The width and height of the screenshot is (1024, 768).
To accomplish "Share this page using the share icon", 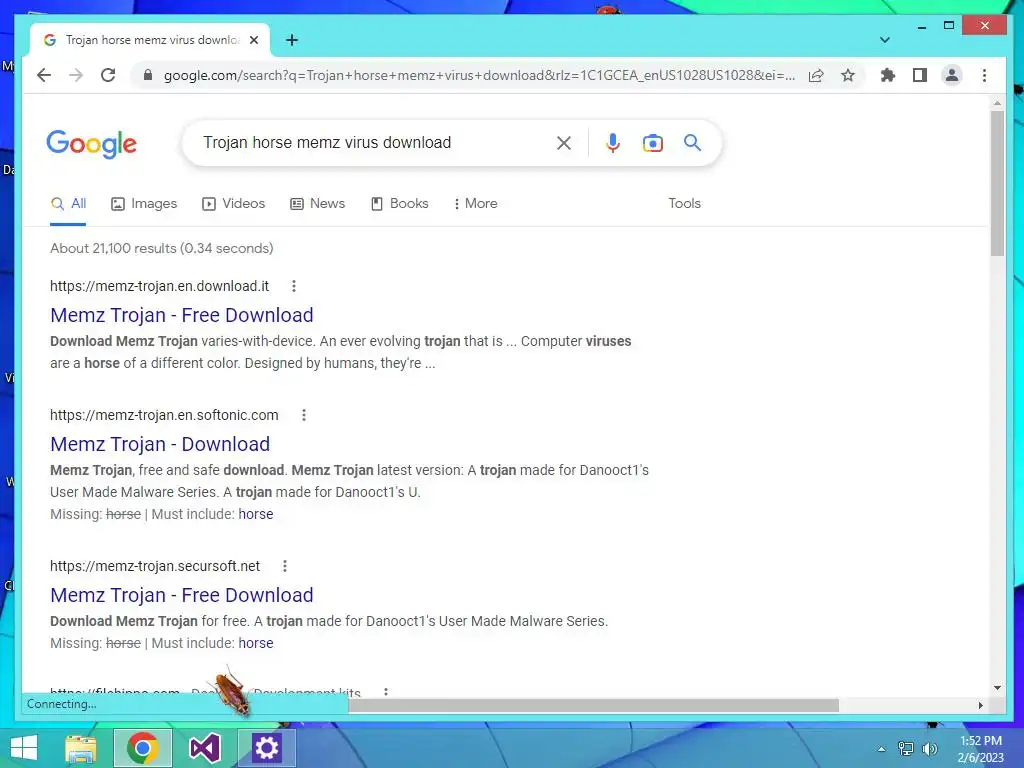I will (x=816, y=75).
